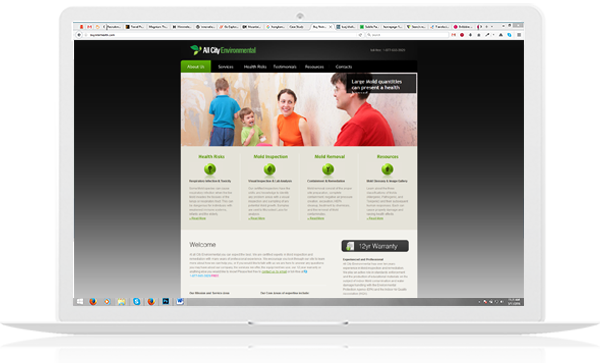This screenshot has width=600, height=363.
Task: Click the green Resources circle icon
Action: coord(387,169)
